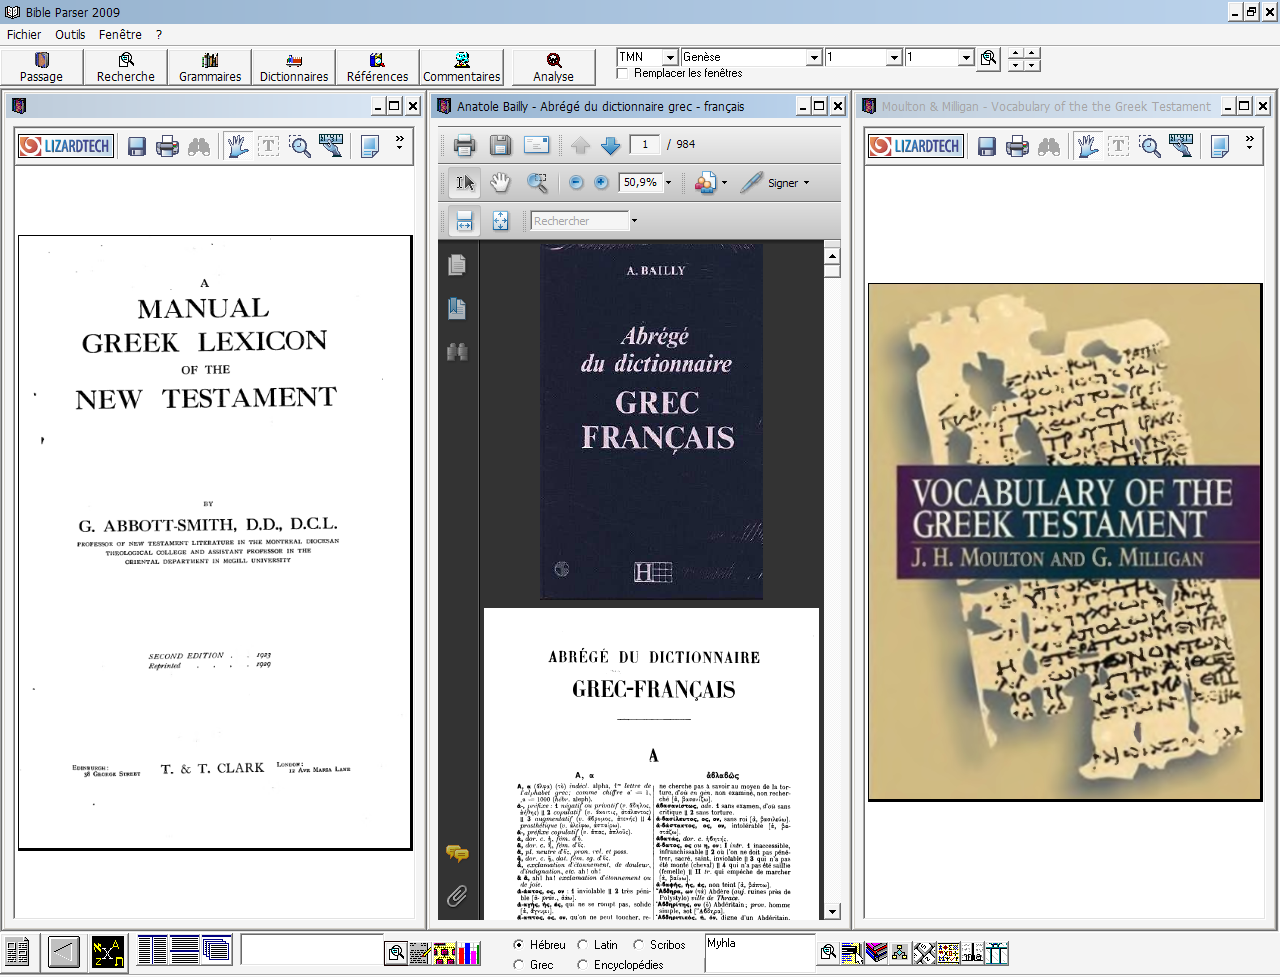Click PDF scrollbar down arrow
The height and width of the screenshot is (977, 1280).
(x=832, y=911)
